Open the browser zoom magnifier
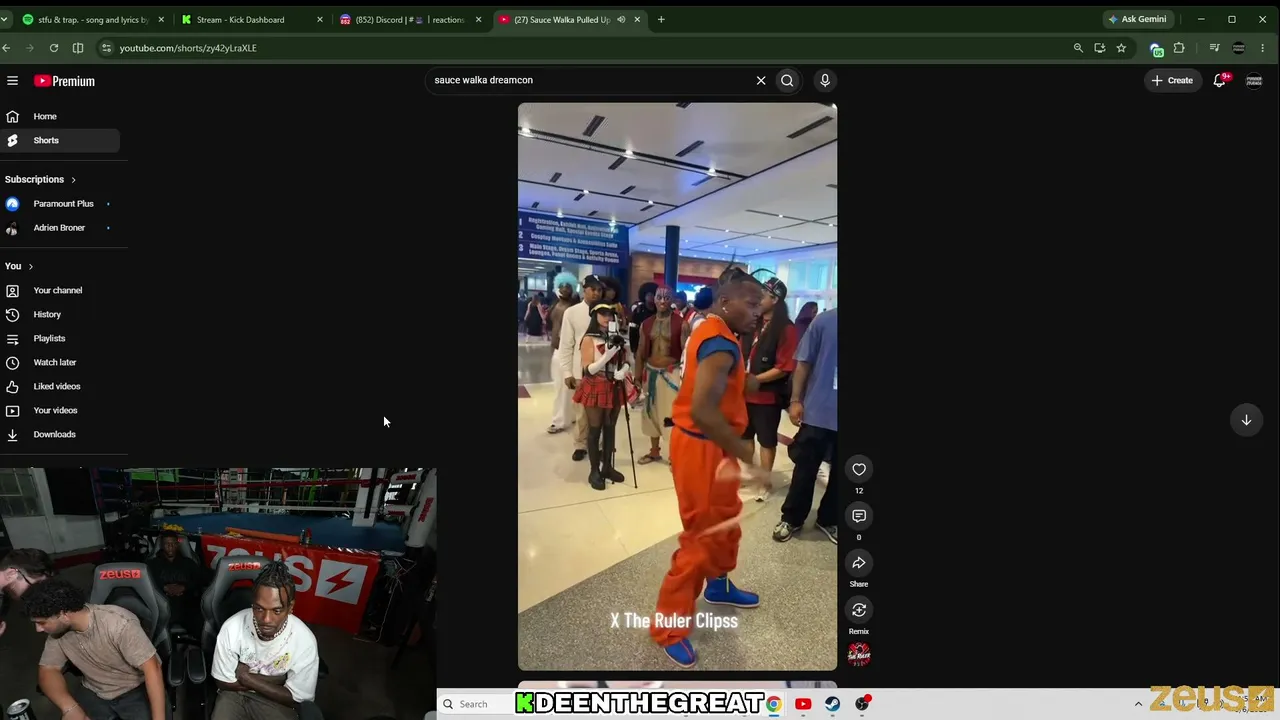Viewport: 1280px width, 720px height. pos(1078,48)
